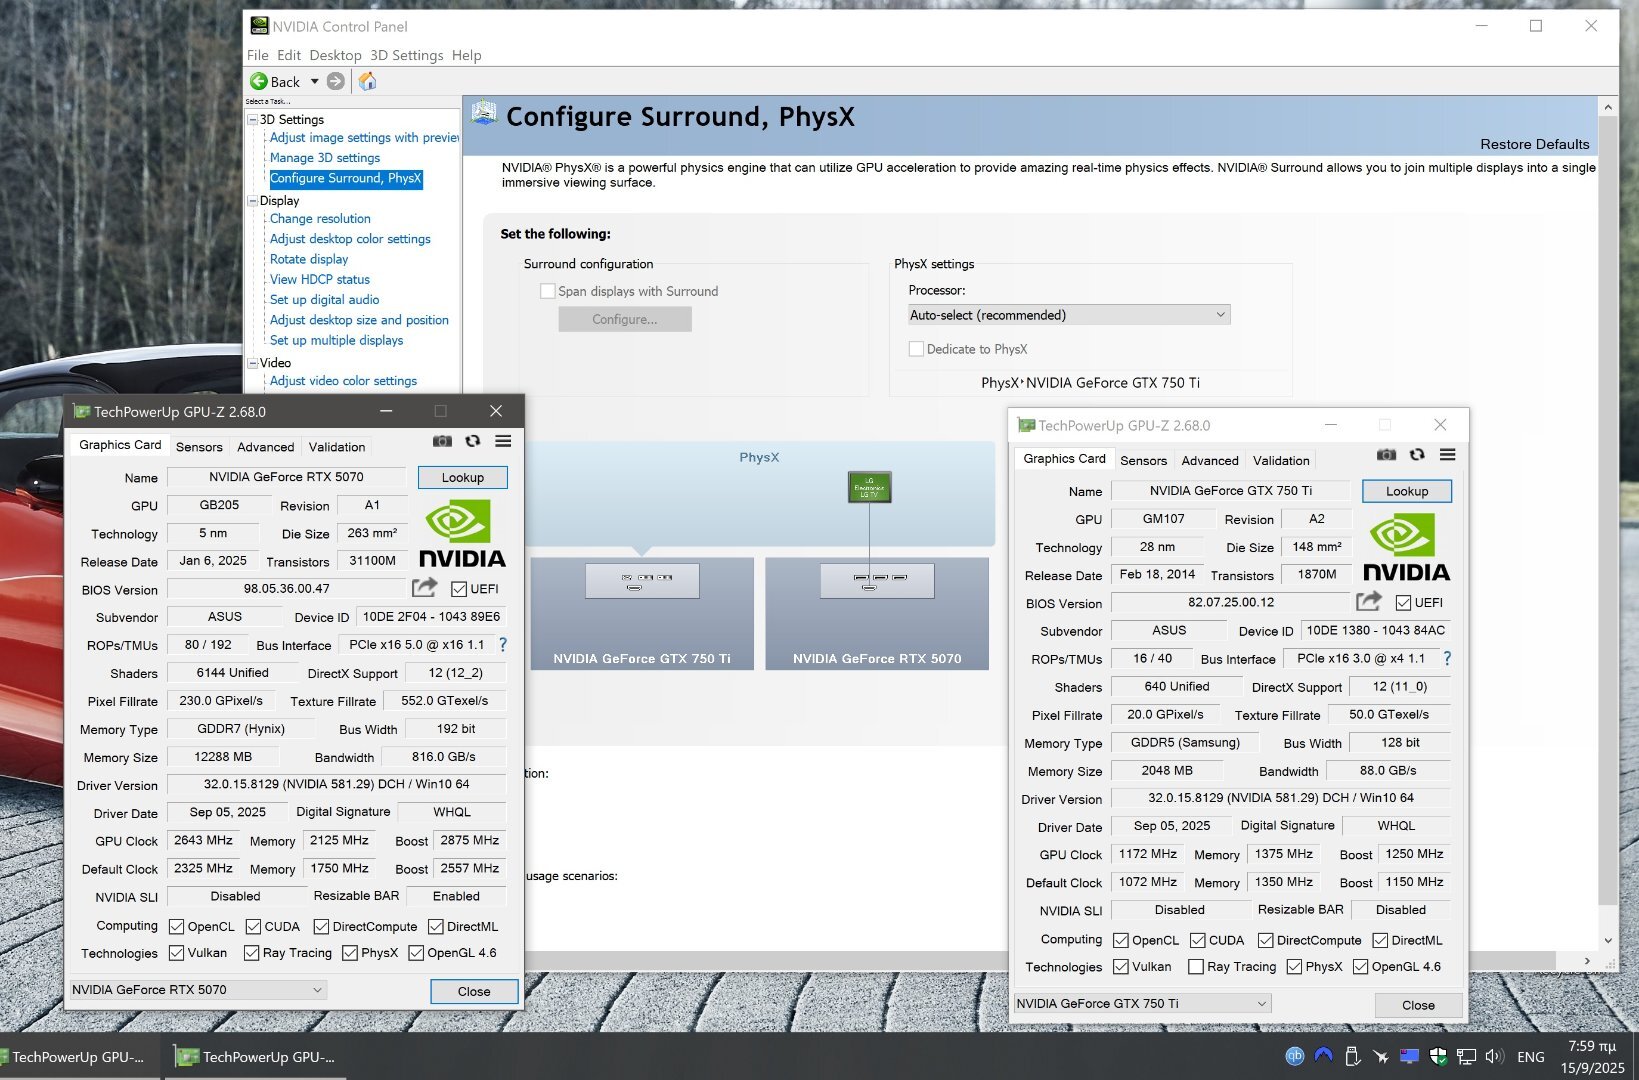
Task: Click Close button in GTX 750 Ti GPU-Z
Action: point(1418,1006)
